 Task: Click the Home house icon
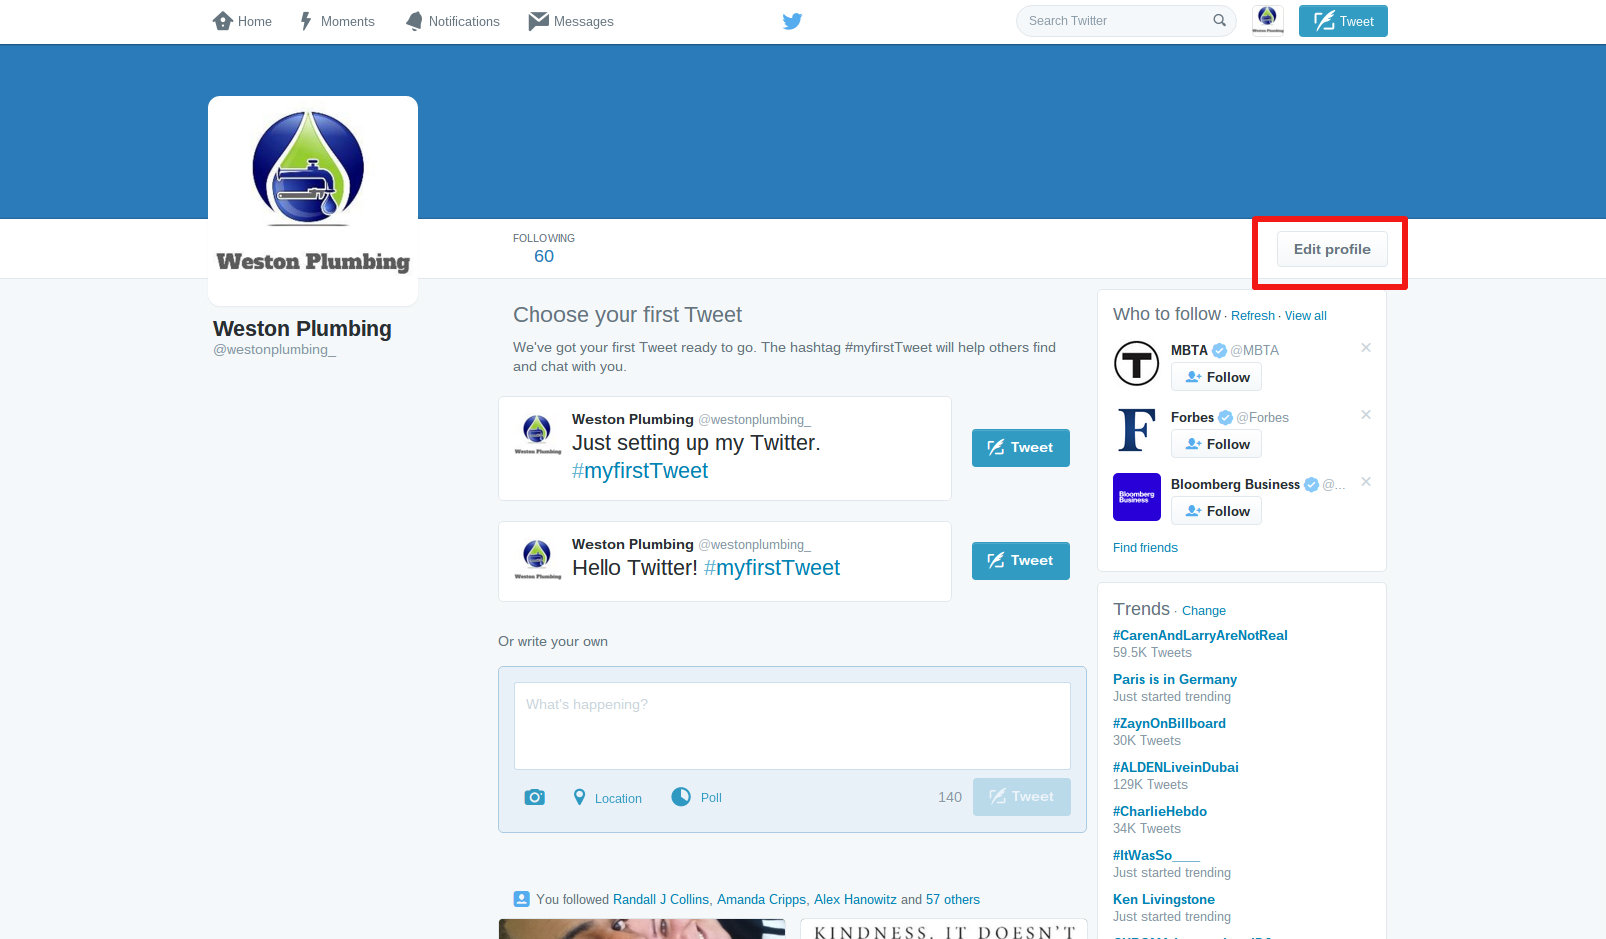coord(222,21)
